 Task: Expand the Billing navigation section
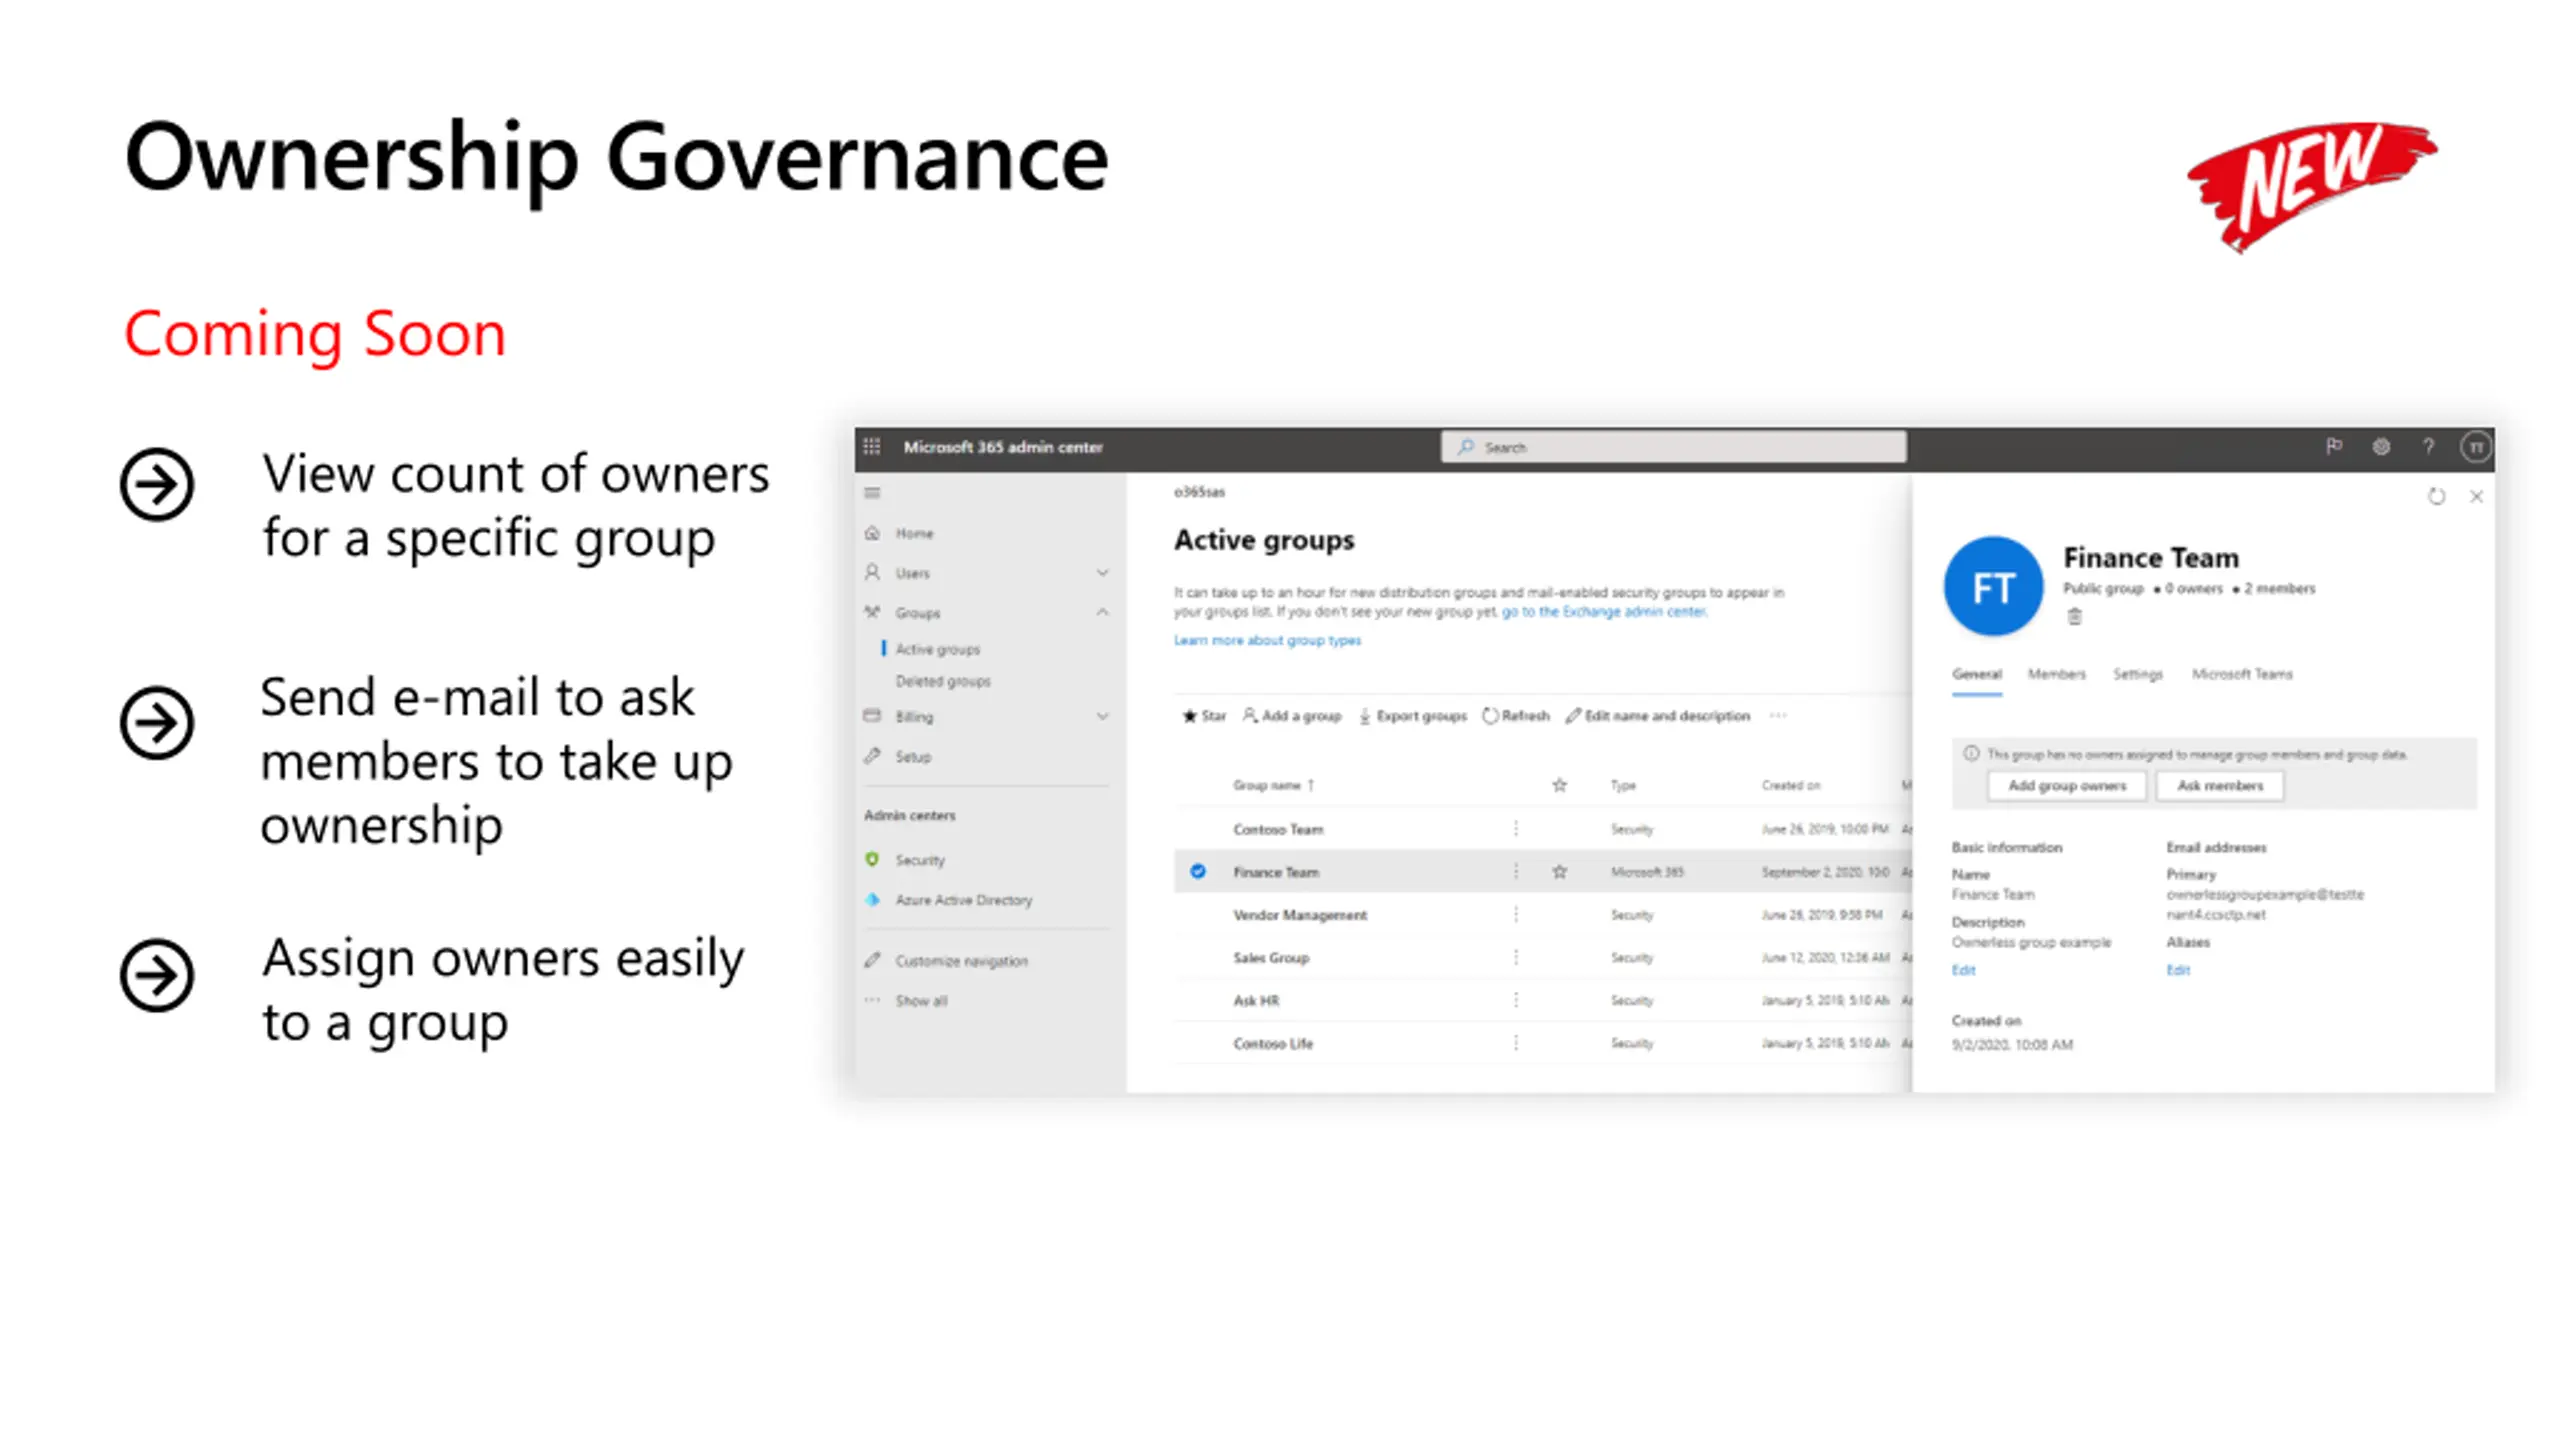[1102, 716]
